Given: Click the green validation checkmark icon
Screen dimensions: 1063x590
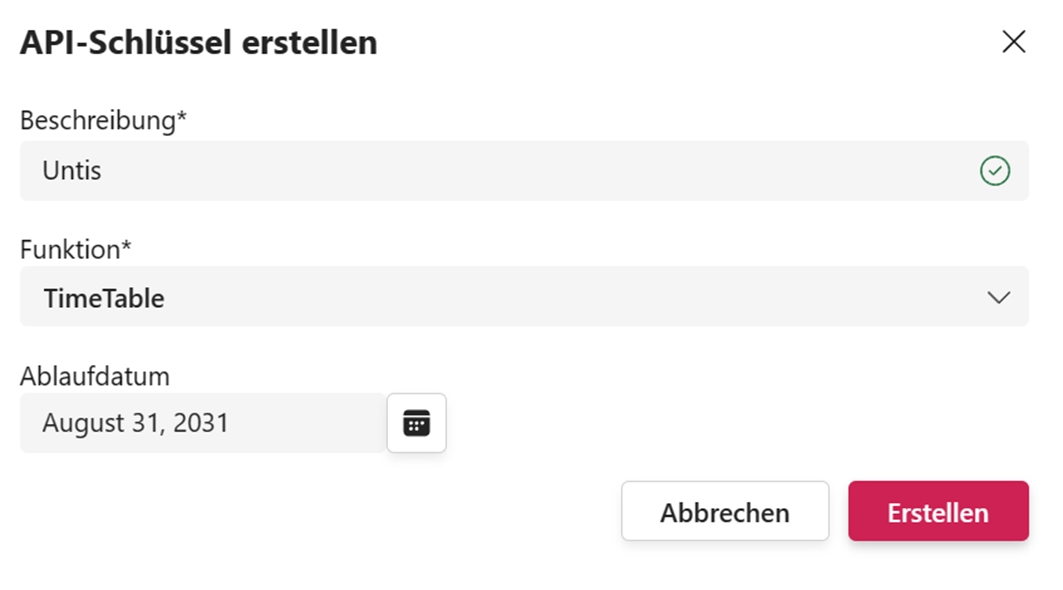Looking at the screenshot, I should tap(995, 171).
